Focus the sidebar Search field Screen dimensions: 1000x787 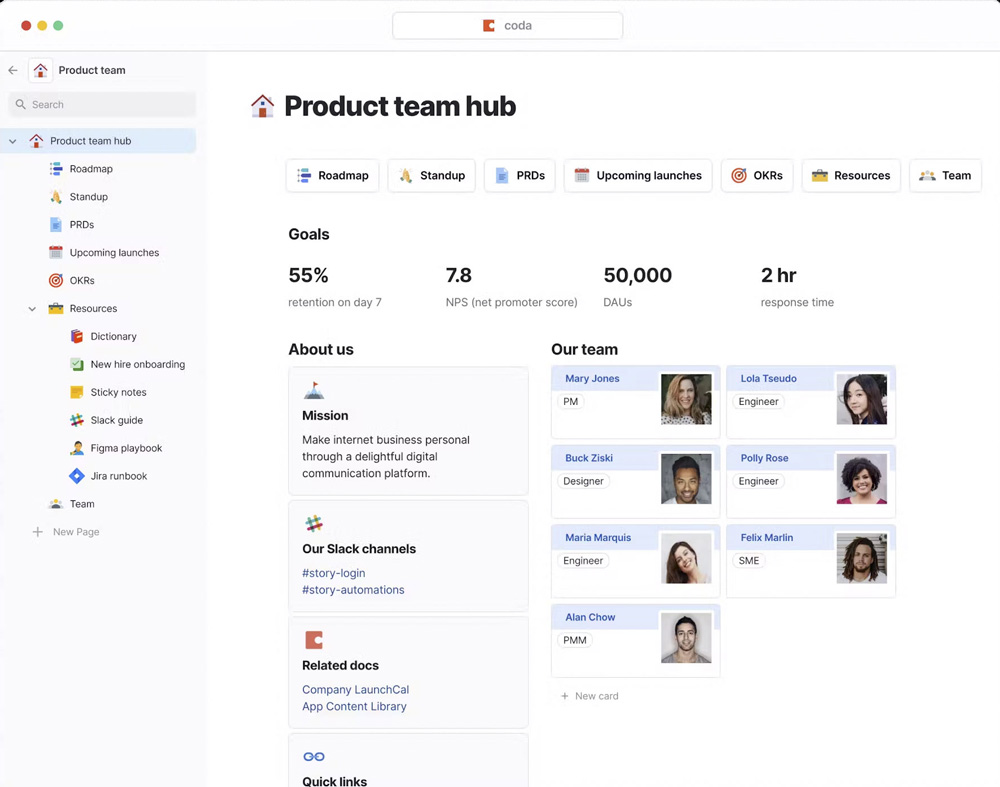[x=102, y=105]
